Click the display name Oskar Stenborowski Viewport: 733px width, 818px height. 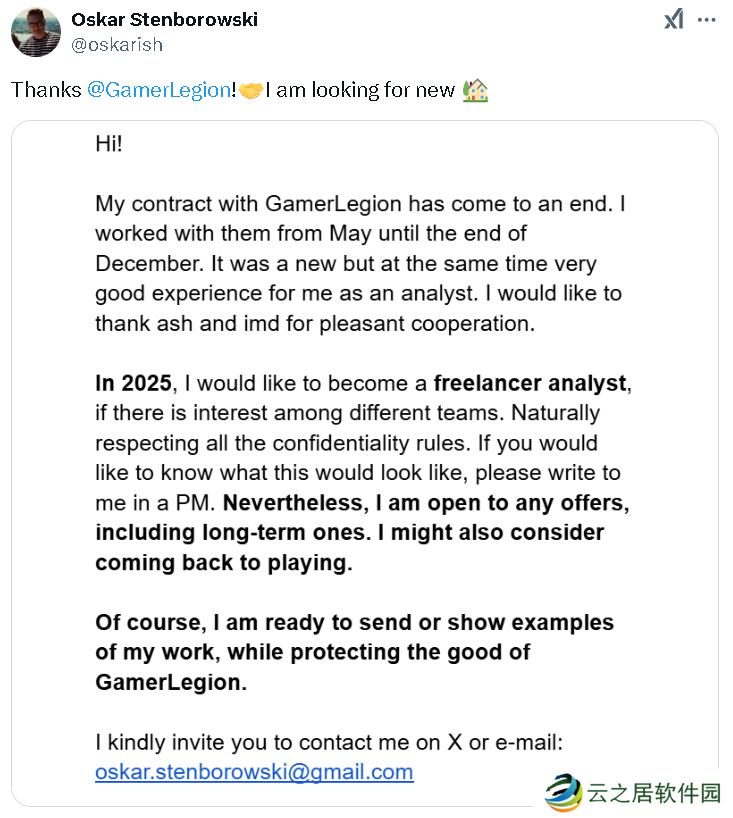click(x=164, y=20)
